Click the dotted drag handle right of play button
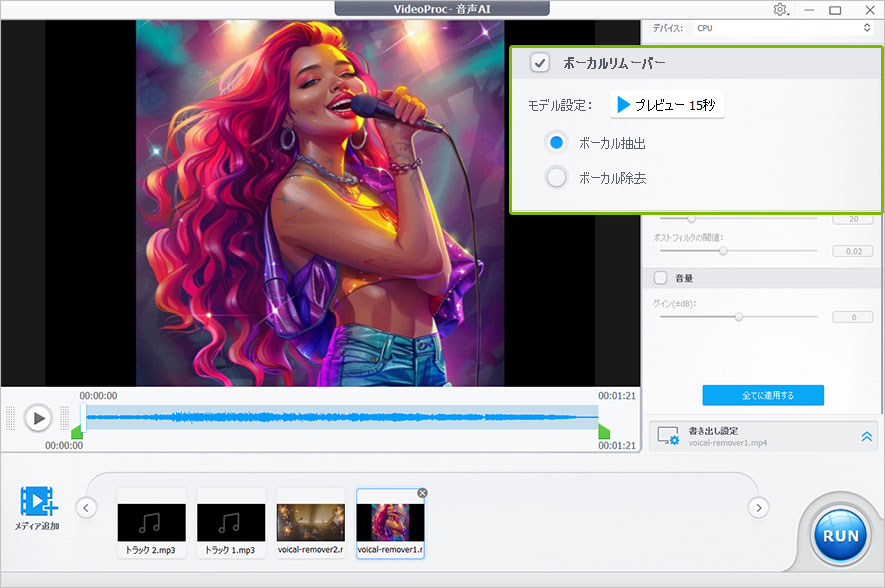 coord(64,418)
